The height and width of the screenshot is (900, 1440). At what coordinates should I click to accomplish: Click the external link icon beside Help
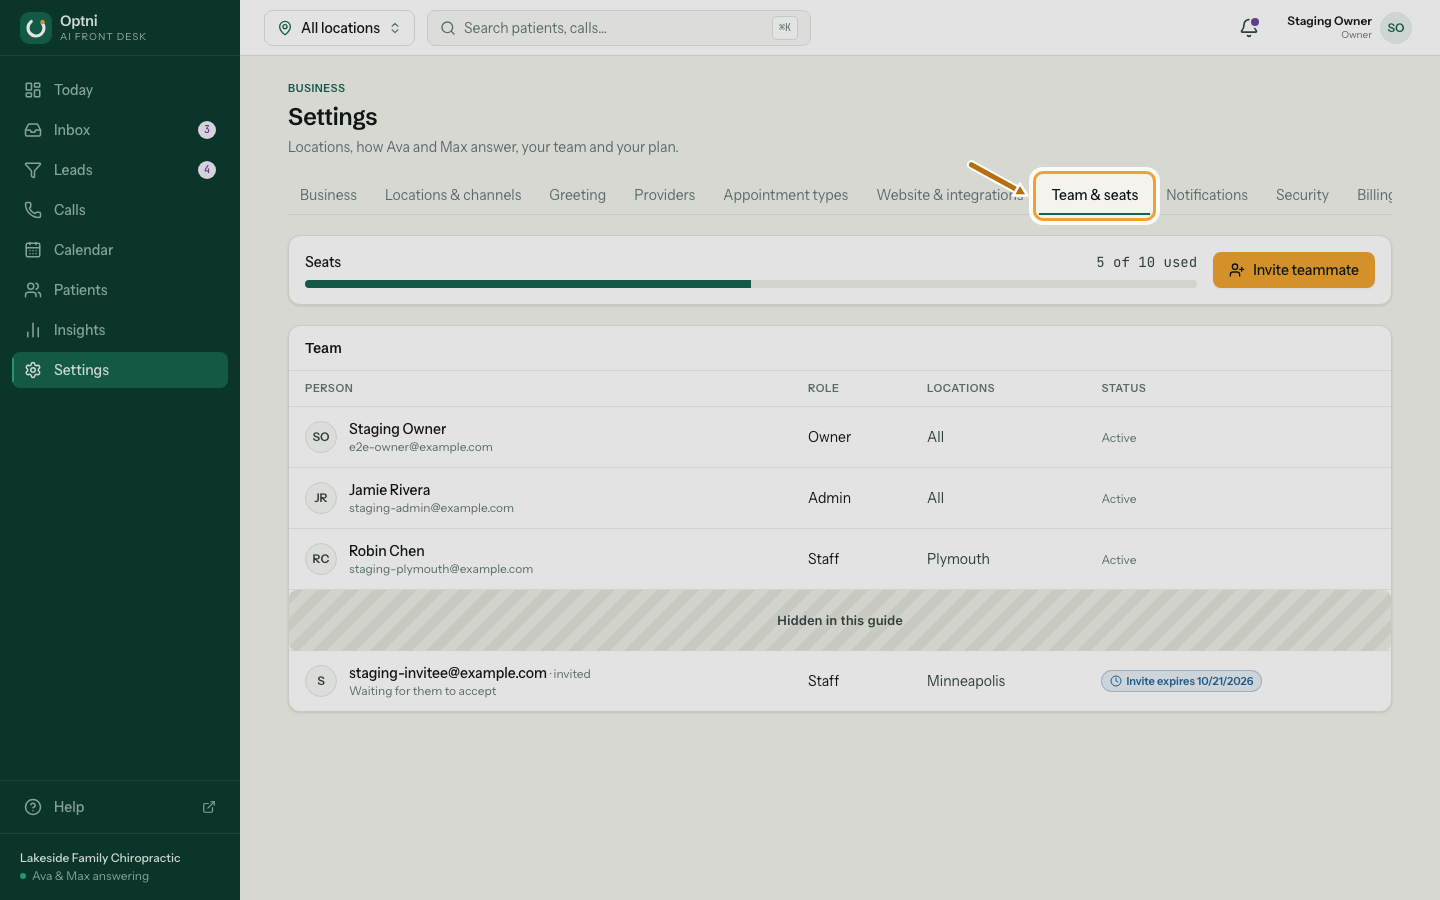pos(209,807)
